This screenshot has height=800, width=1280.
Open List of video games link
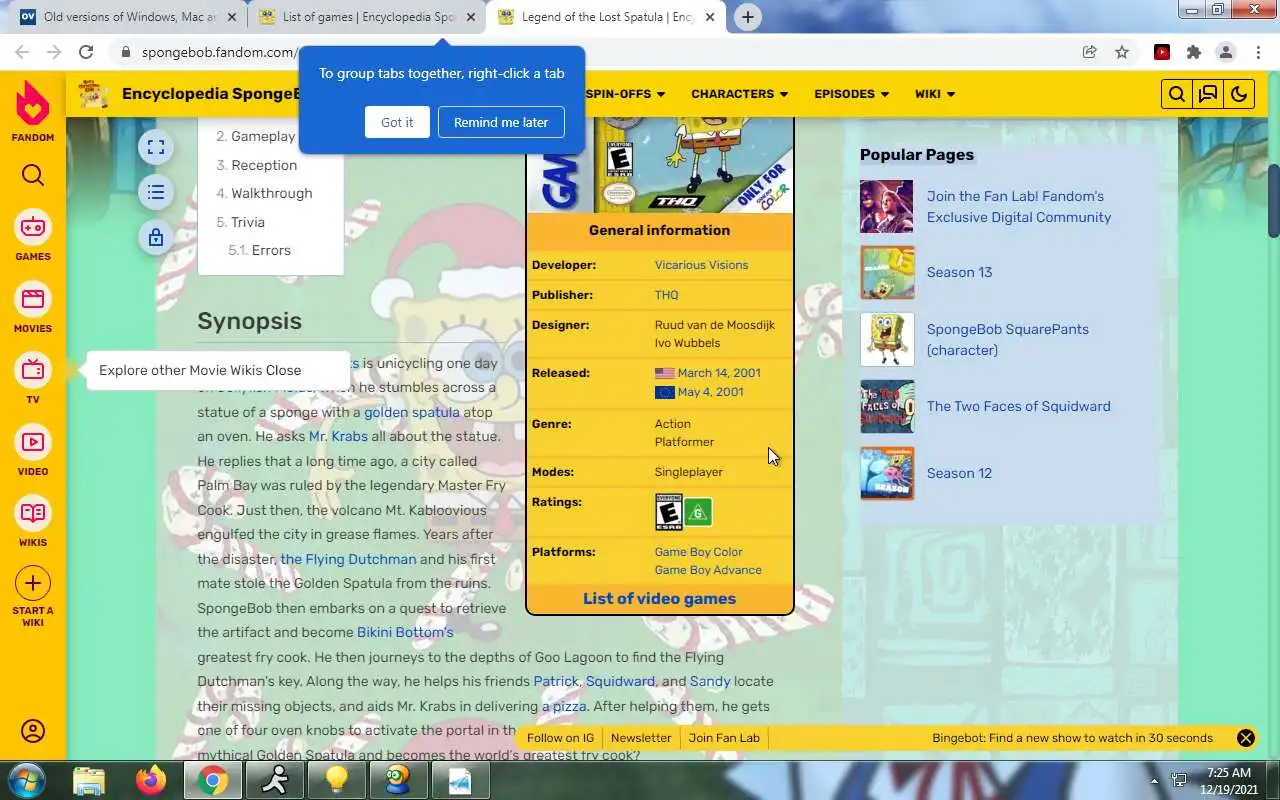[659, 598]
